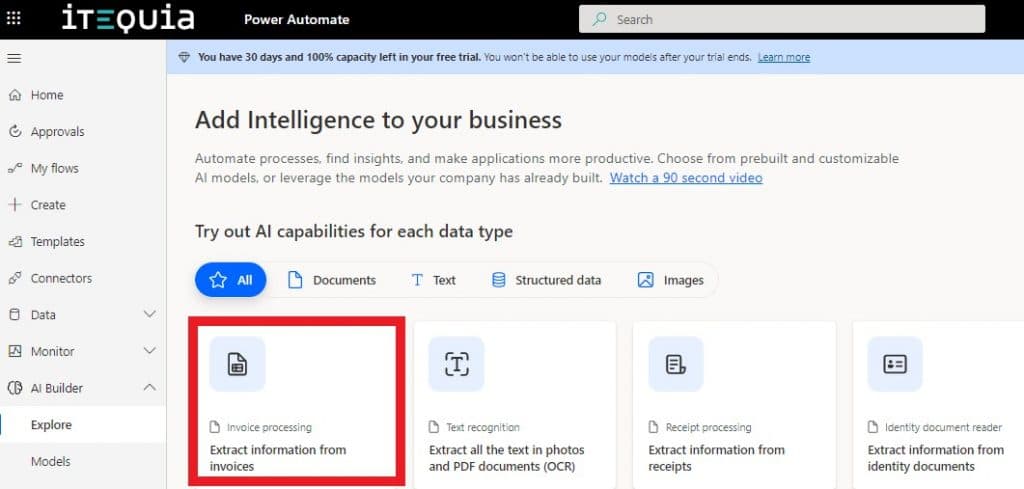The image size is (1024, 489).
Task: Open Approvals in the sidebar
Action: 83,132
